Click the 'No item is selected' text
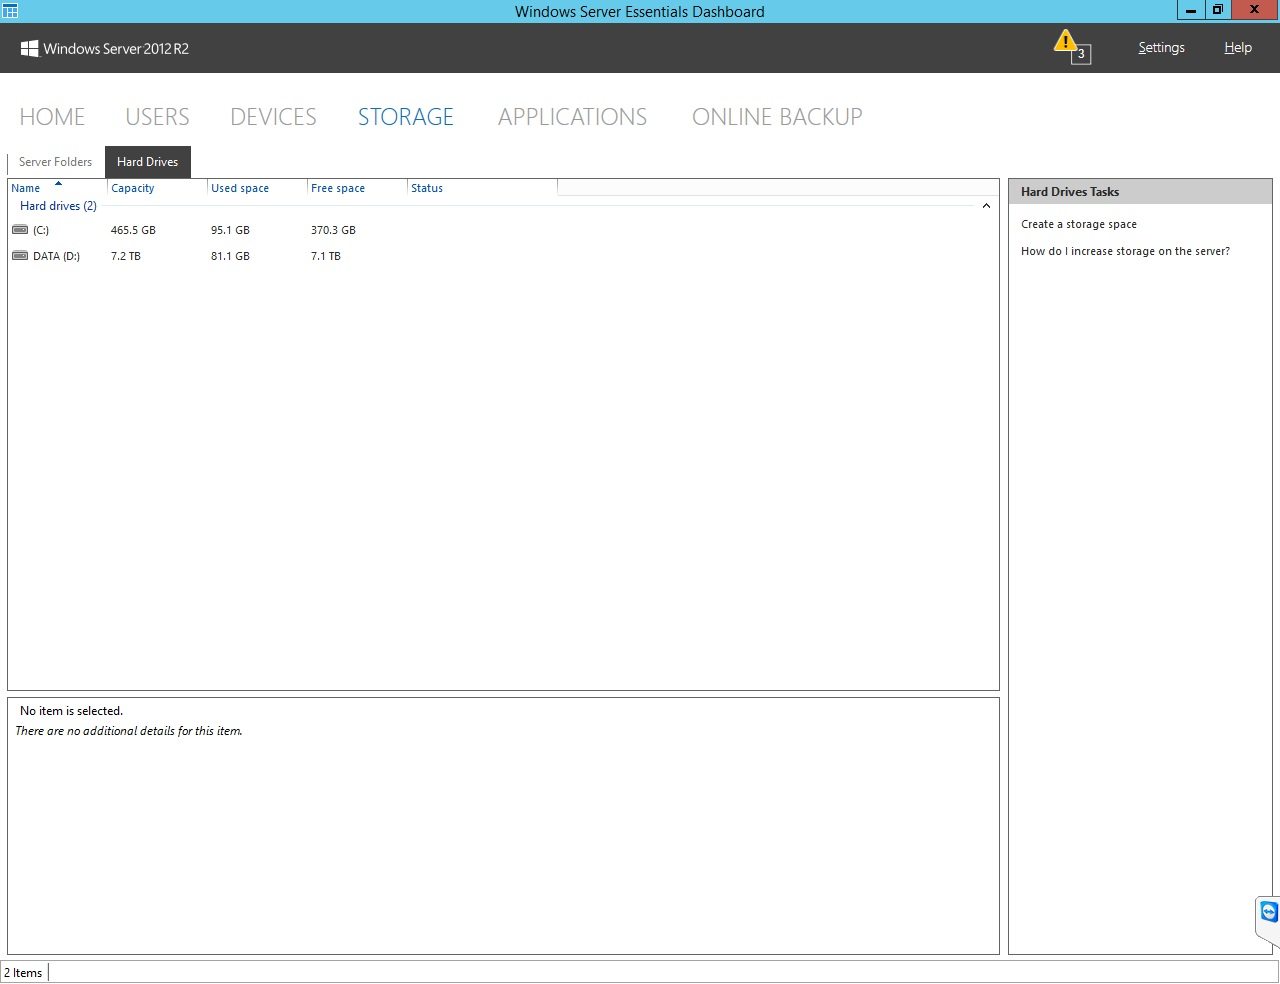 (x=71, y=711)
